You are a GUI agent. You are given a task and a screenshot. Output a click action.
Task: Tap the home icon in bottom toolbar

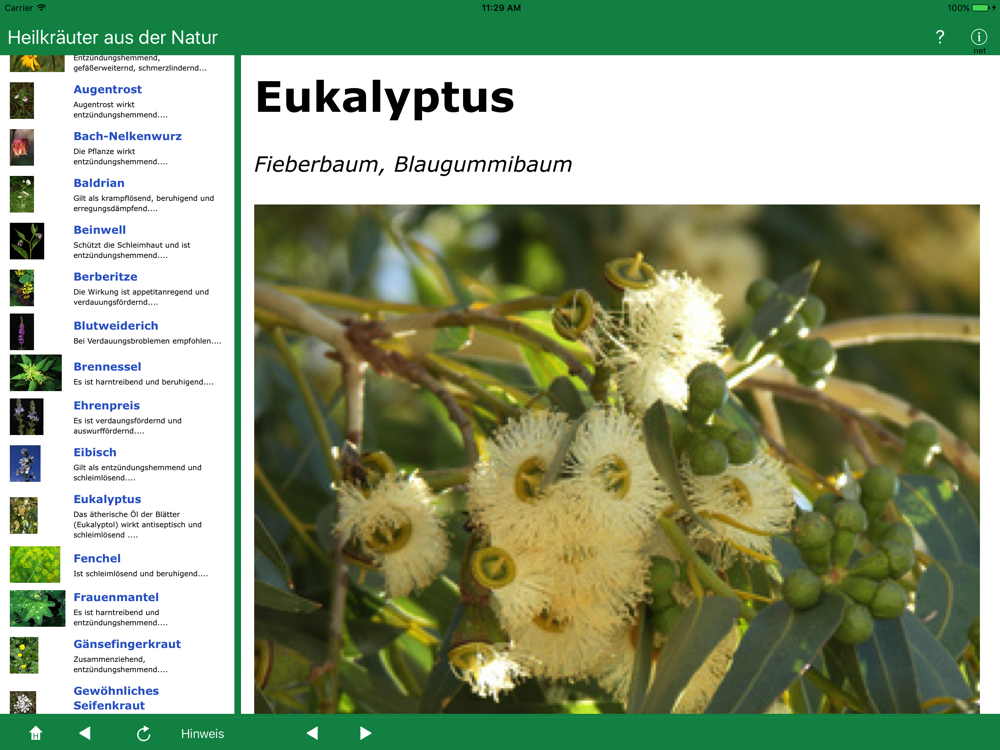36,733
